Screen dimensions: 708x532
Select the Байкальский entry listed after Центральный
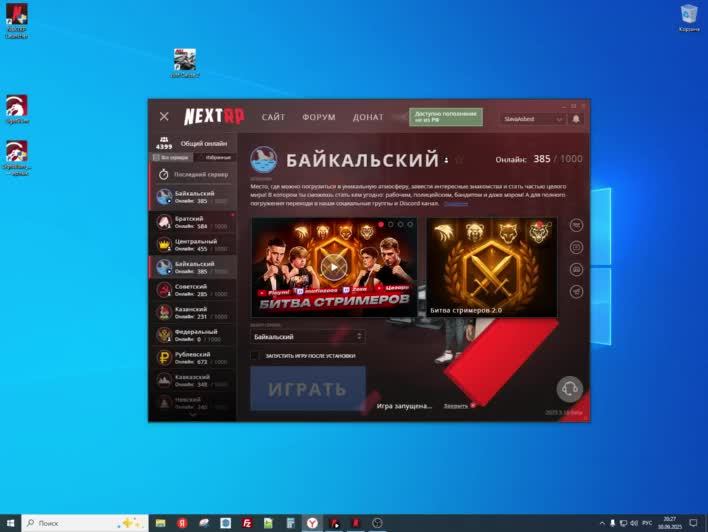click(x=193, y=267)
